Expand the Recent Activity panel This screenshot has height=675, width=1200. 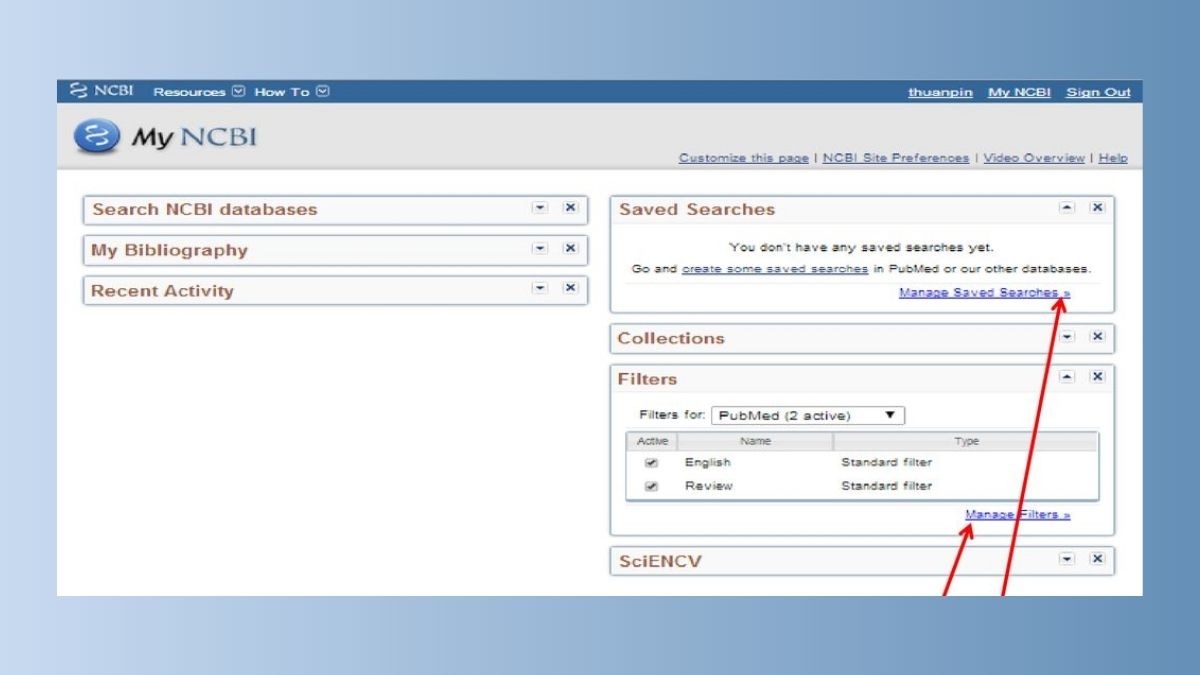(540, 287)
